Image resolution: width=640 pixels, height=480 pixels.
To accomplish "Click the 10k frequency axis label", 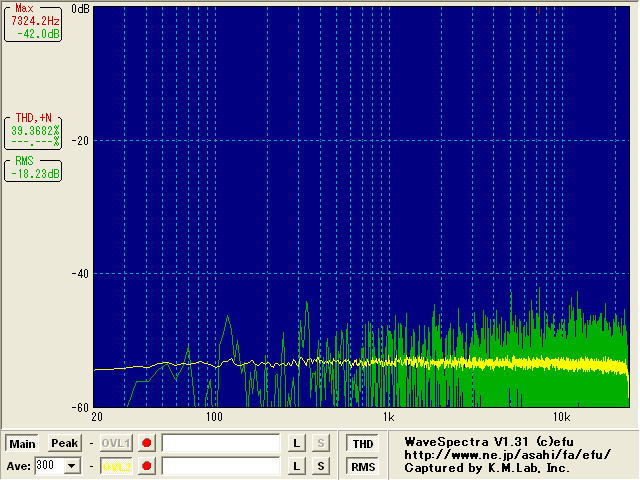I will click(x=562, y=417).
